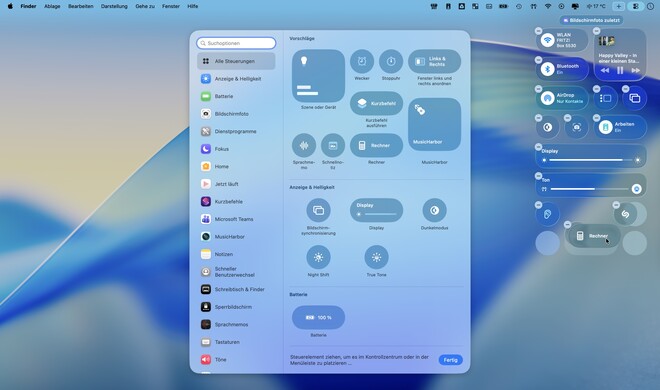Viewport: 660px width, 390px height.
Task: Open the Apple menu
Action: pos(10,6)
